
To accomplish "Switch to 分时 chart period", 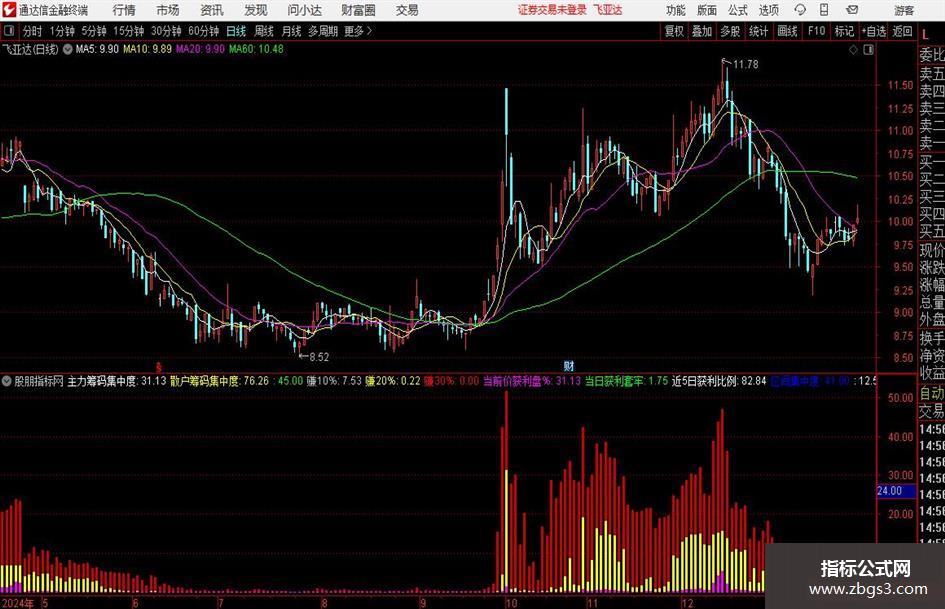I will tap(32, 31).
